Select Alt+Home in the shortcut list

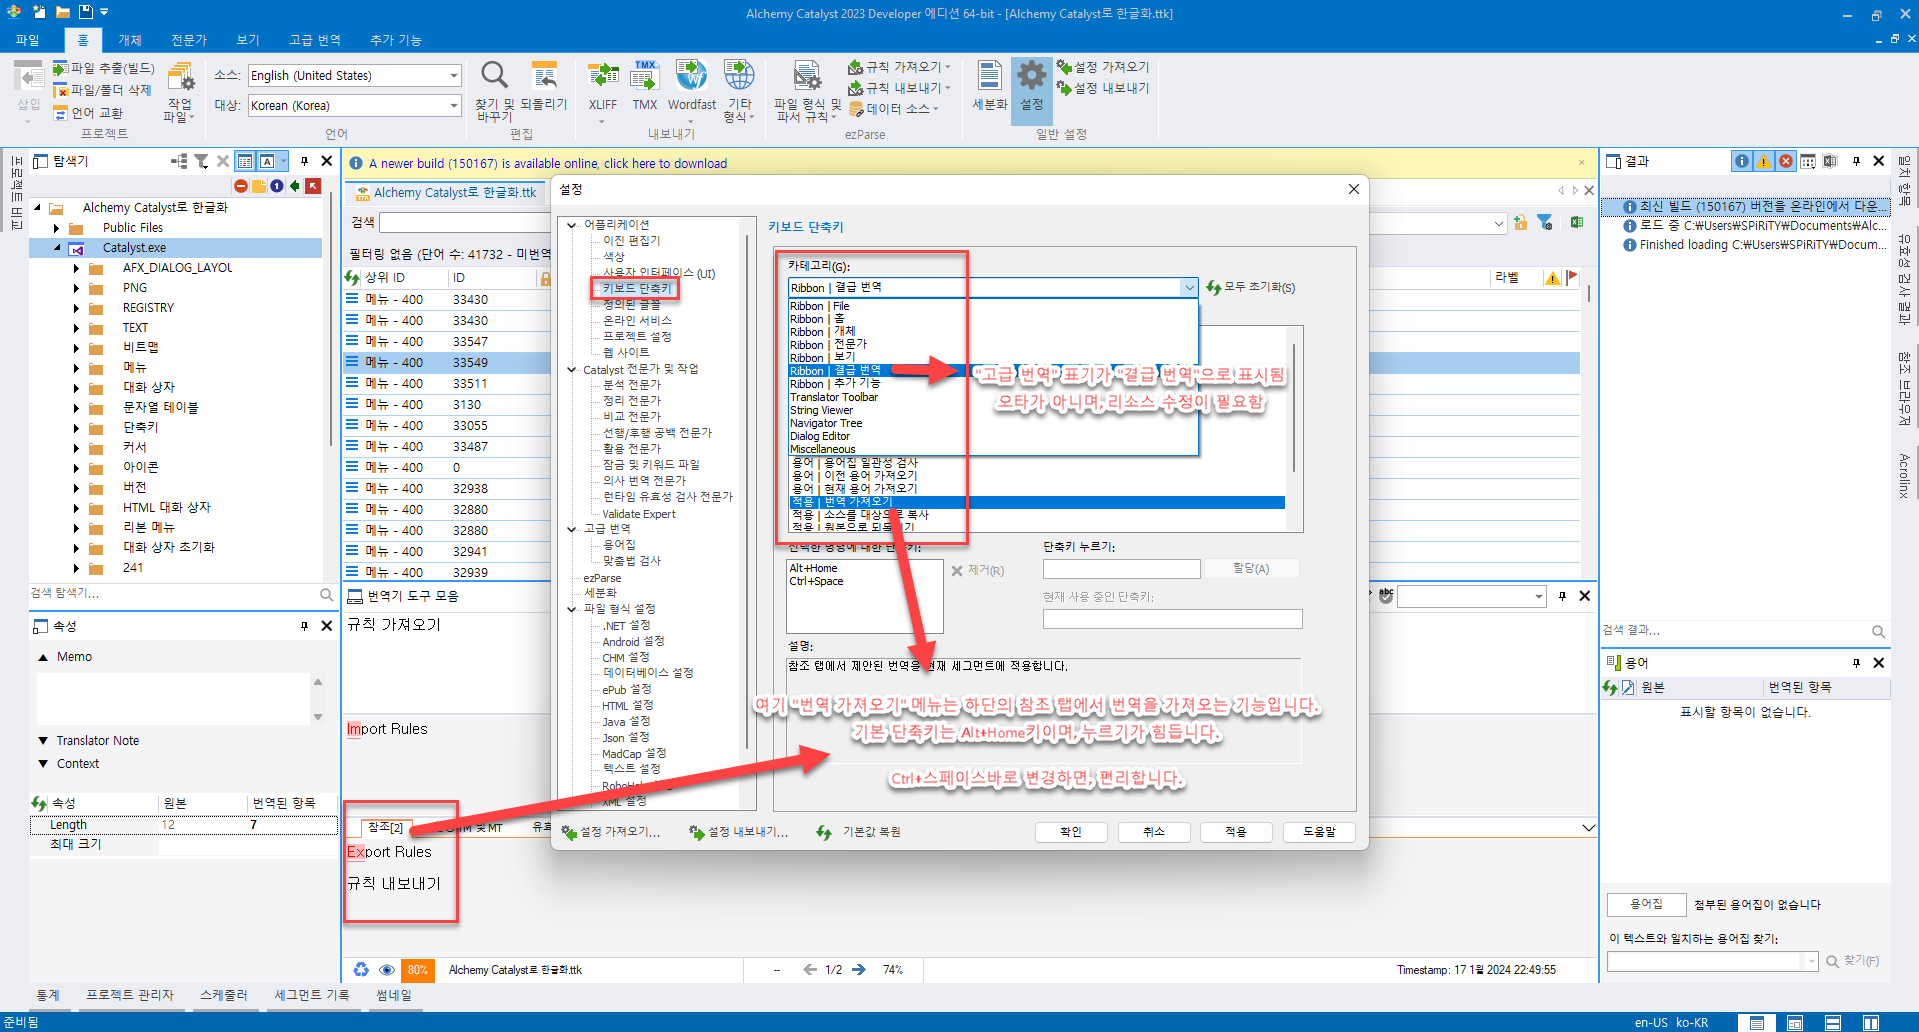(814, 568)
